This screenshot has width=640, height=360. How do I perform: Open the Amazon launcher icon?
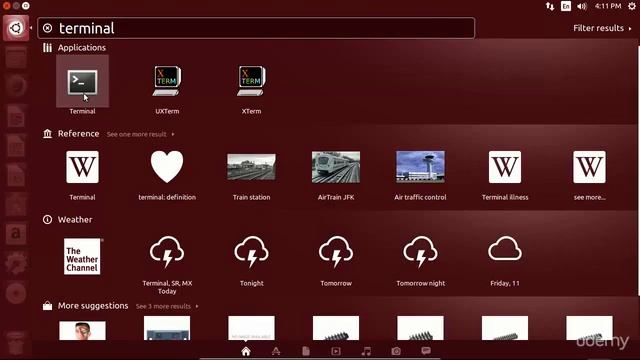(x=16, y=234)
